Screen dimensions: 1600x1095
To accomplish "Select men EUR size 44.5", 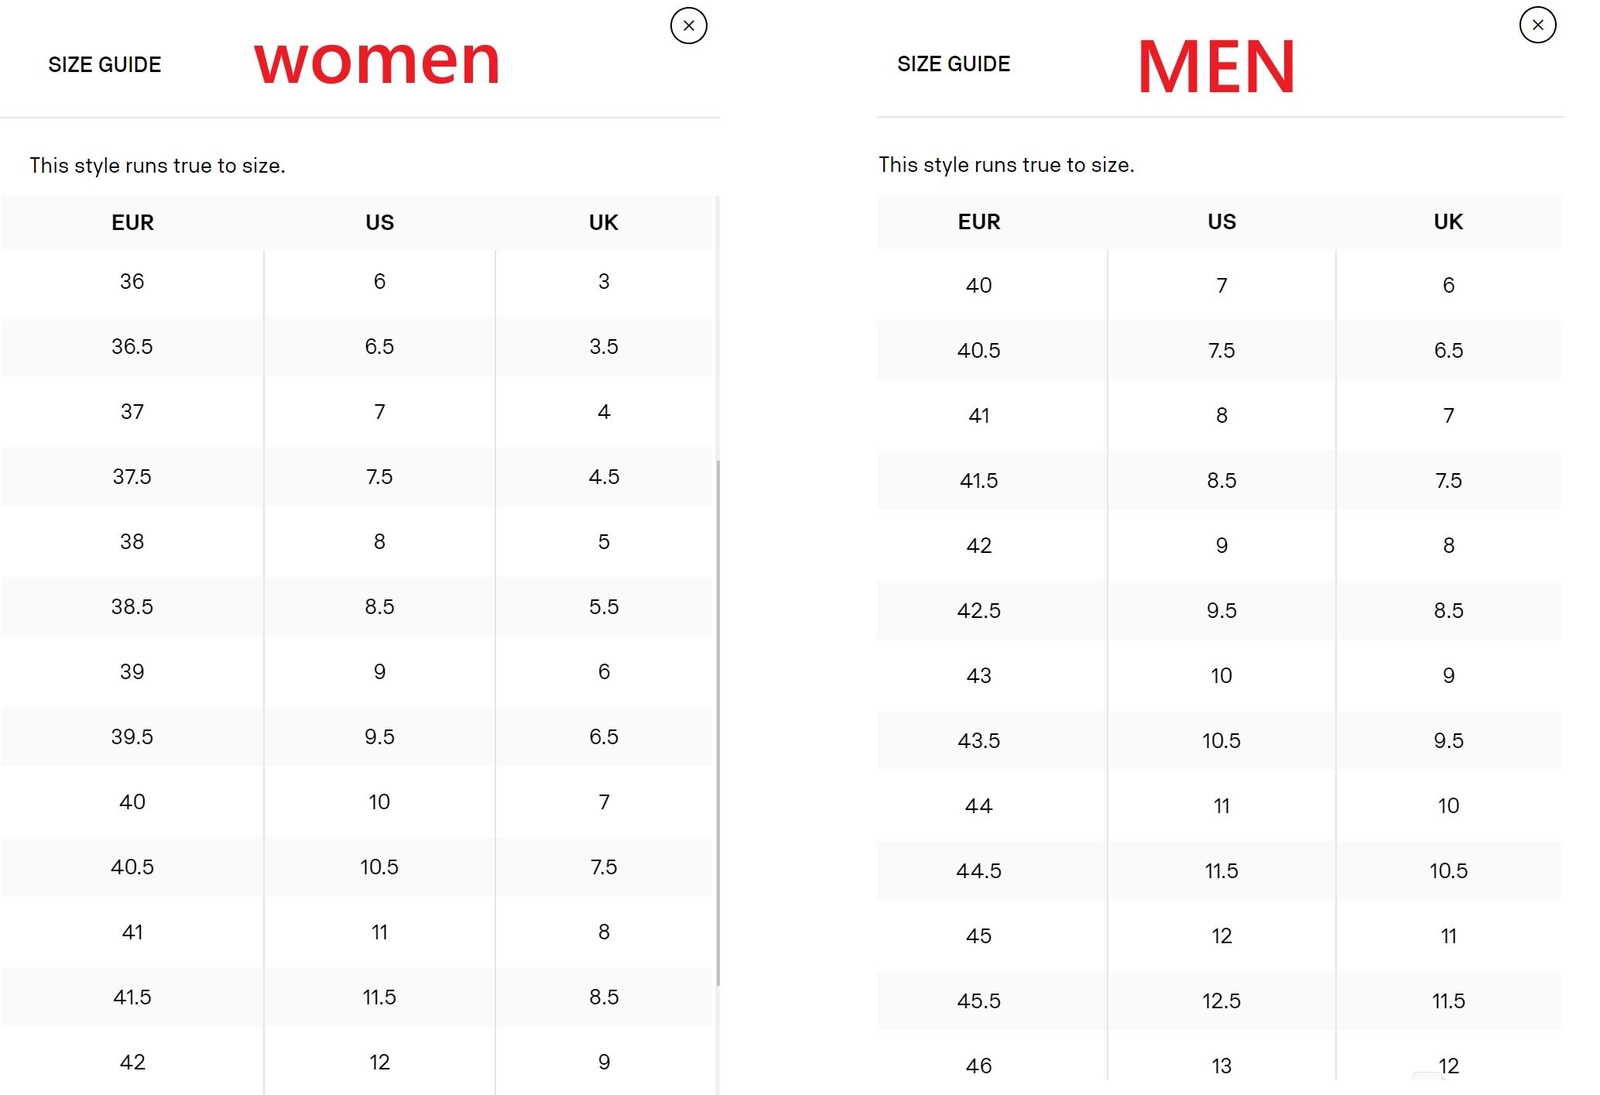I will (x=978, y=871).
